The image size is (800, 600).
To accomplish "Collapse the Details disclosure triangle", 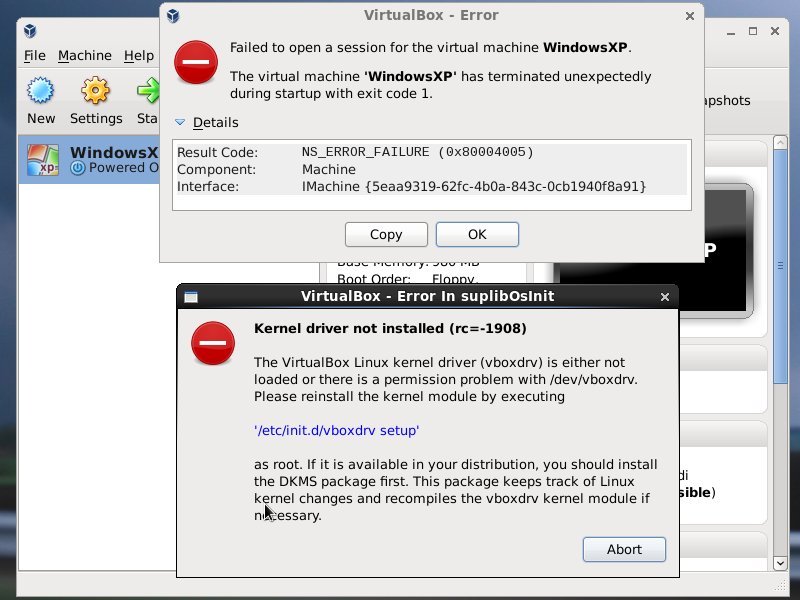I will [180, 122].
